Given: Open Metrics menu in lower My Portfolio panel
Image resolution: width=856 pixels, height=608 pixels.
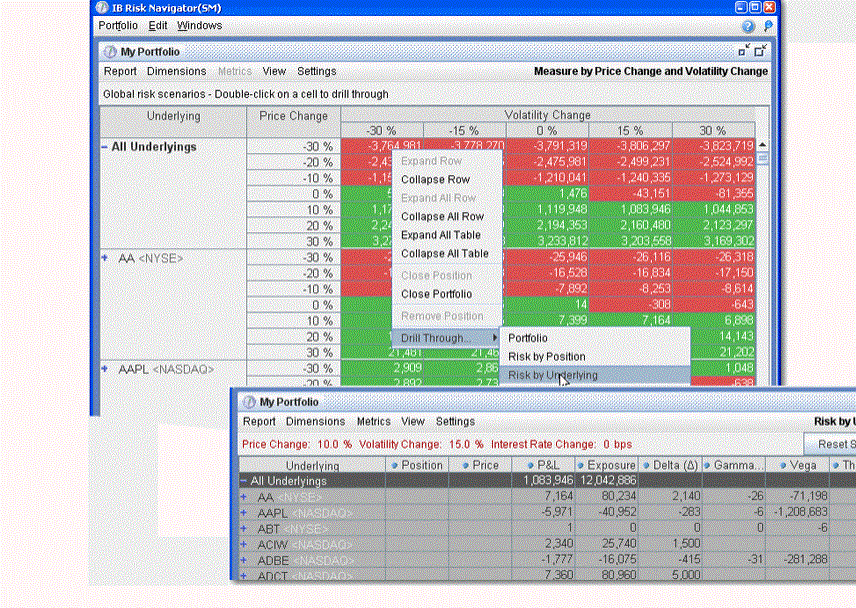Looking at the screenshot, I should tap(373, 422).
